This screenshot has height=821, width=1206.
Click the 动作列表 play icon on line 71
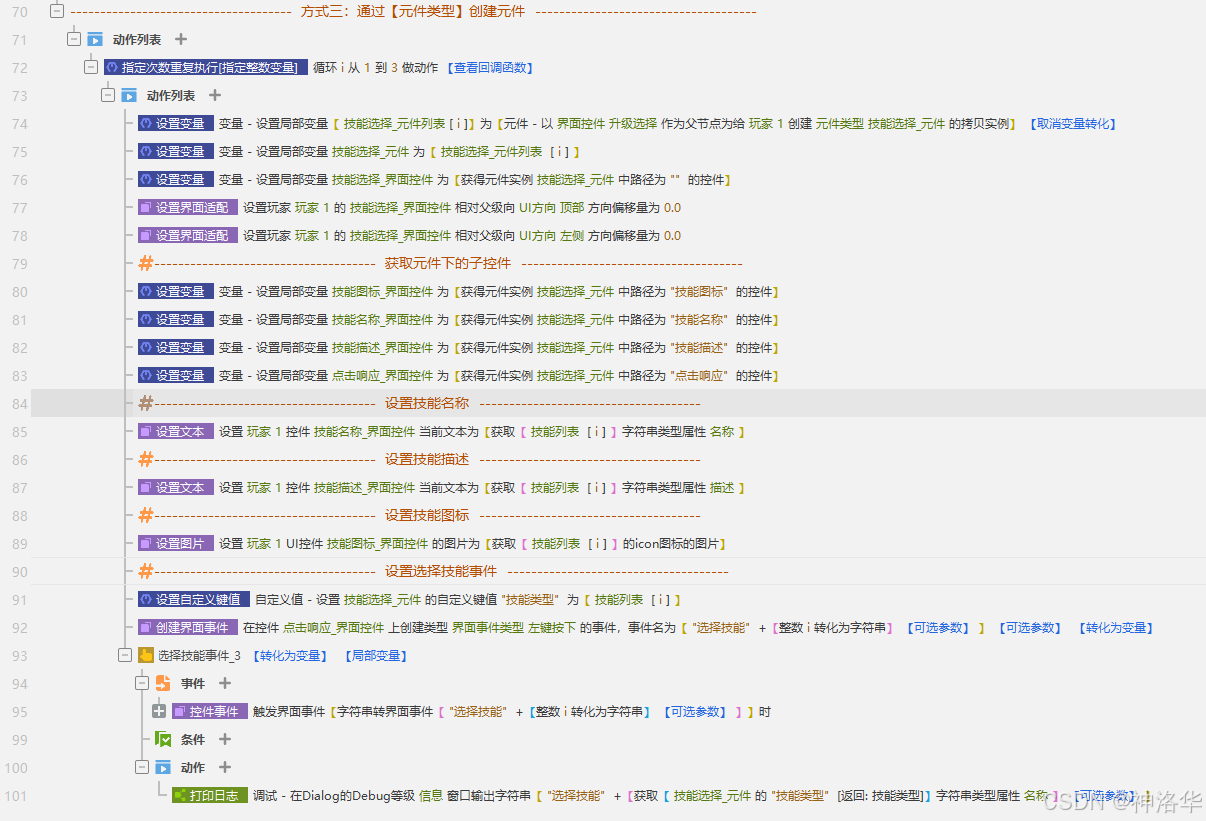coord(95,39)
